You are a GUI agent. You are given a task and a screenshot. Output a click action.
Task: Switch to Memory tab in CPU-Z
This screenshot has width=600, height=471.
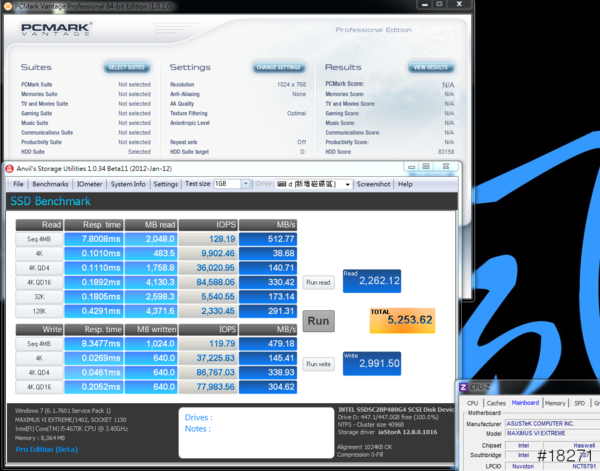click(555, 403)
